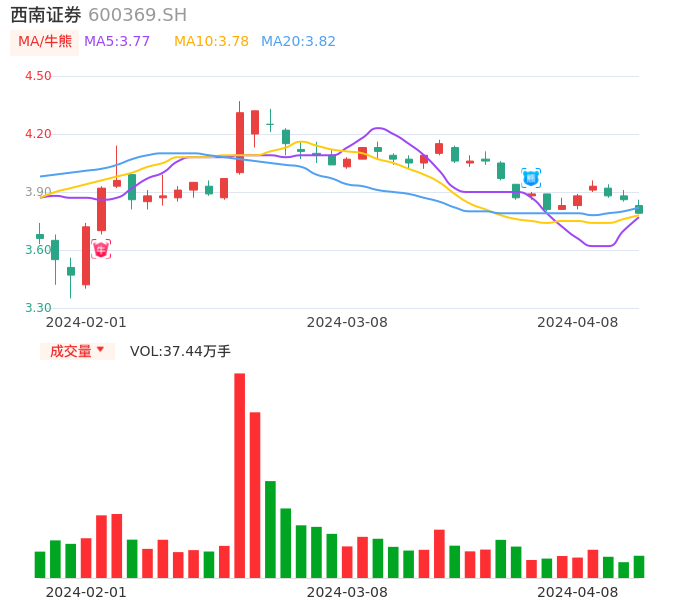
Task: Click the MA5:3.77 legend label
Action: pyautogui.click(x=117, y=41)
